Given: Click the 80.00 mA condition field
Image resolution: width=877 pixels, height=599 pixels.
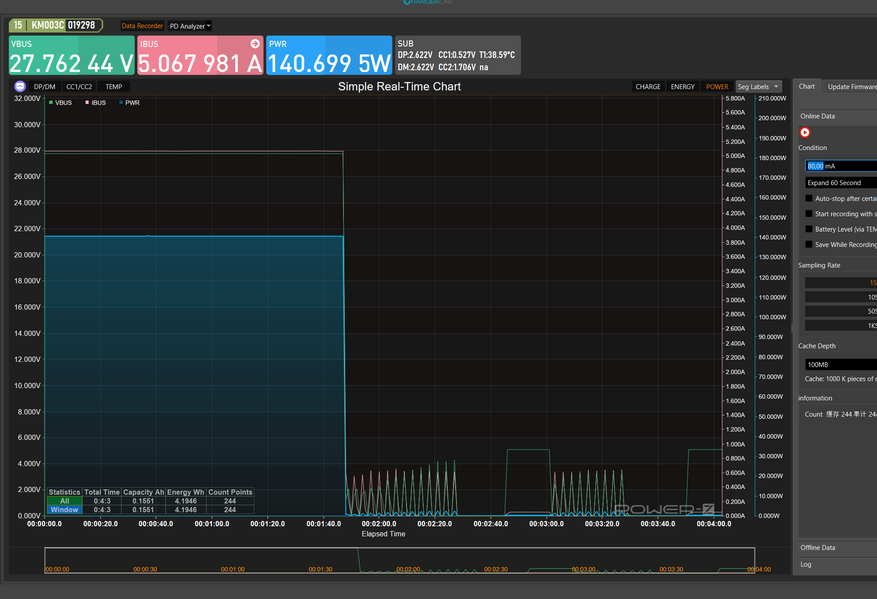Looking at the screenshot, I should pos(841,166).
